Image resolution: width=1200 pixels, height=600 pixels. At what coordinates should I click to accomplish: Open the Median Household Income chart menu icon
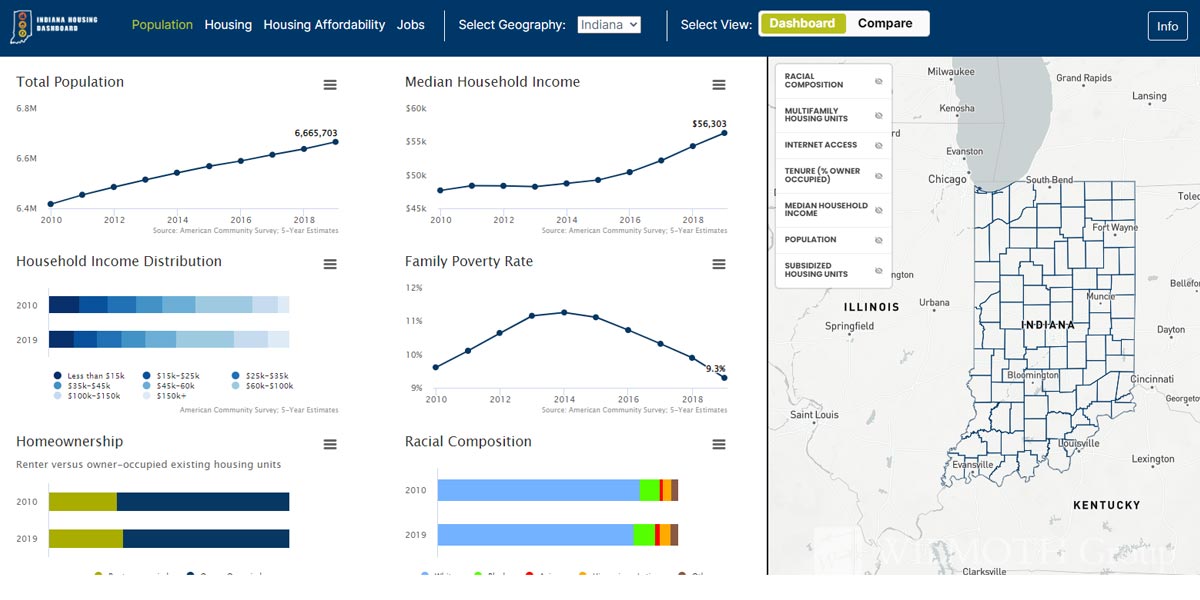[x=718, y=85]
